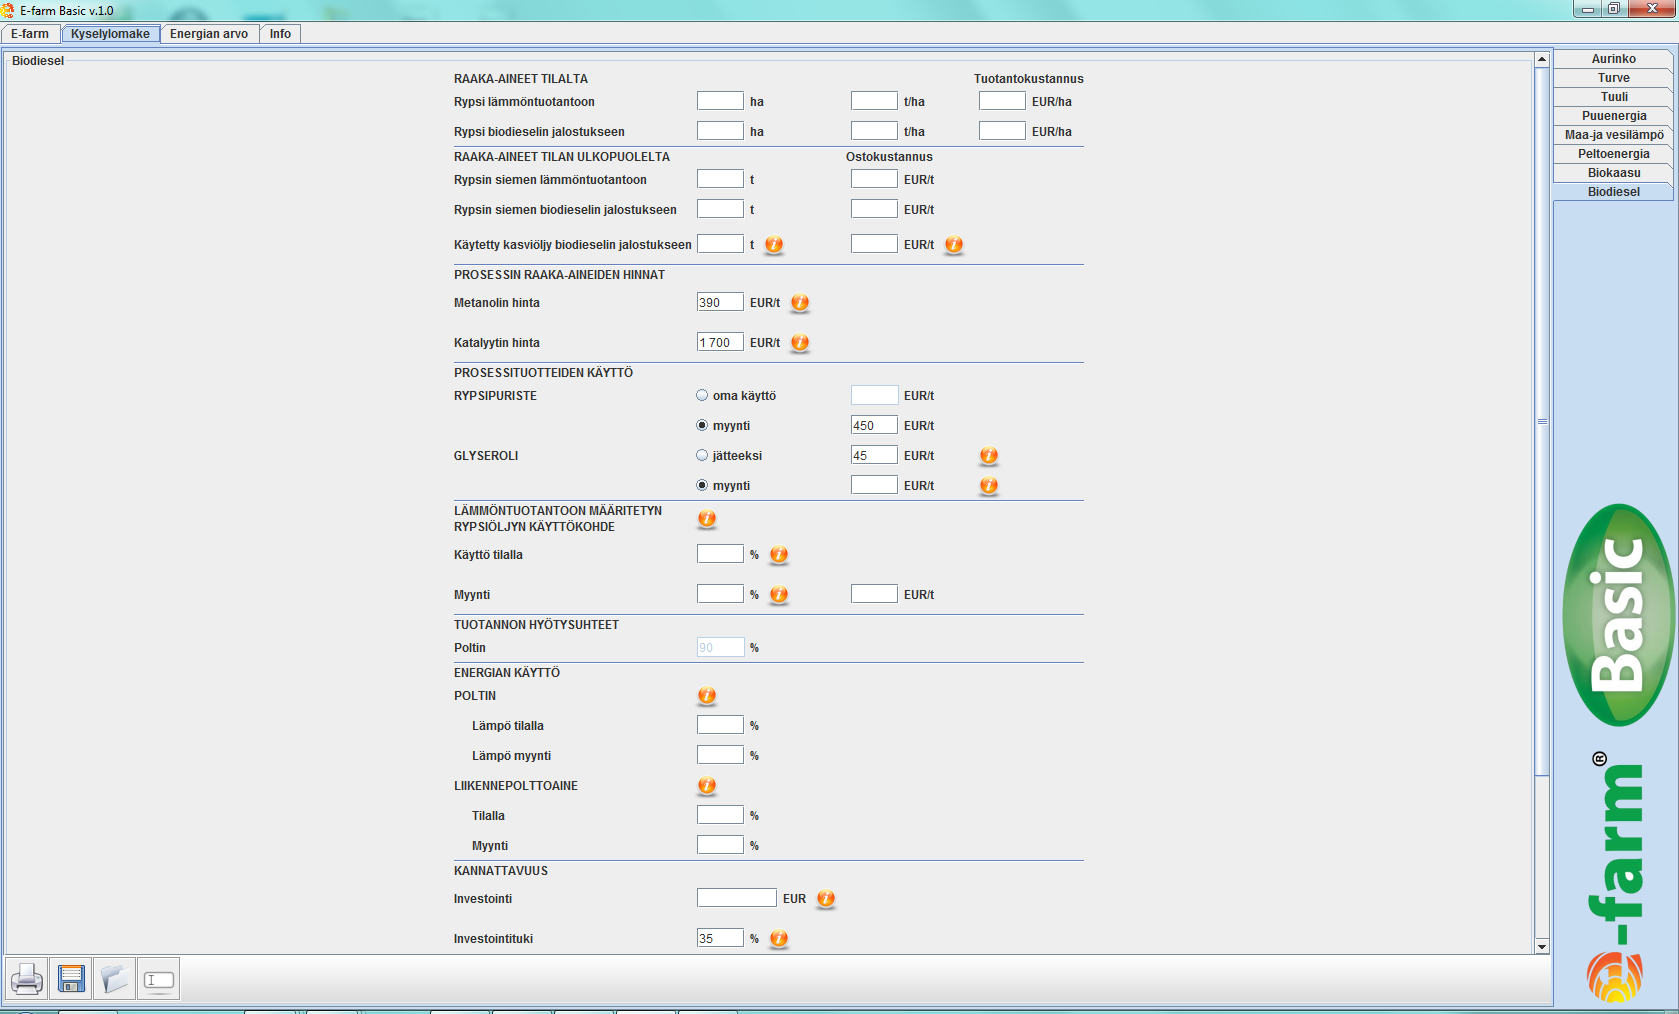Select Glyseroli myynti radio button
The width and height of the screenshot is (1679, 1014).
pos(702,485)
